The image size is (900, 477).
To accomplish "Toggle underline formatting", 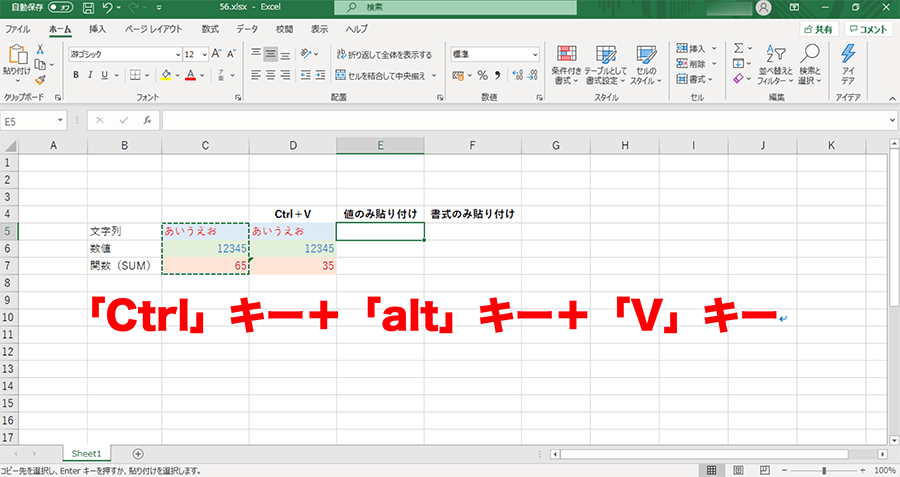I will pos(104,75).
